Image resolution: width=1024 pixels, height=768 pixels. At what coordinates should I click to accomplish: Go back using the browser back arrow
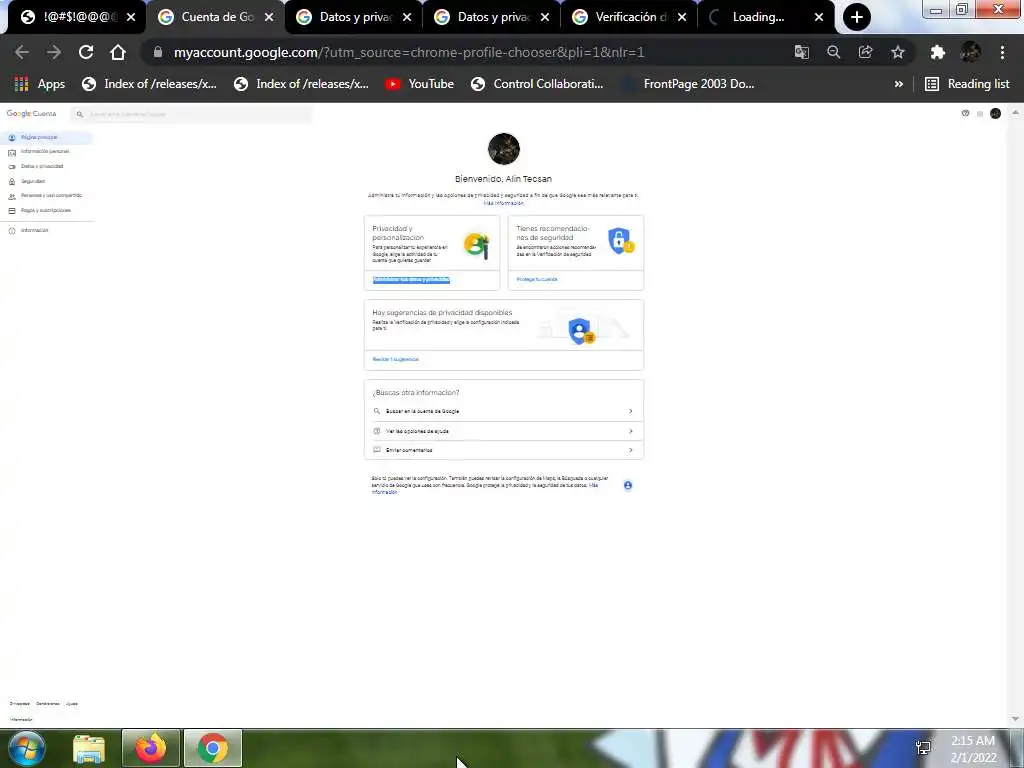point(22,52)
